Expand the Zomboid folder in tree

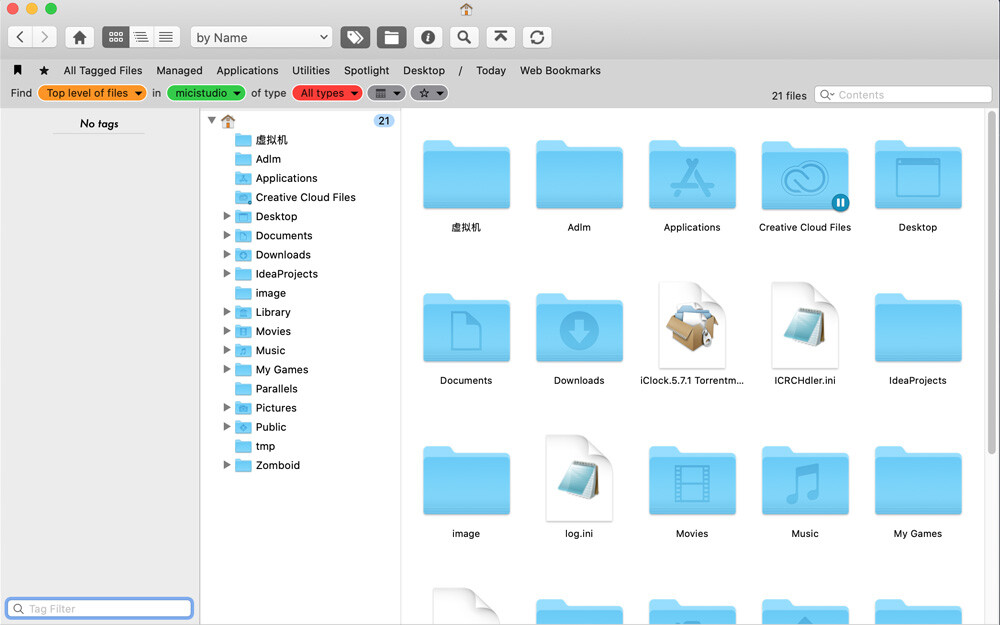click(226, 465)
